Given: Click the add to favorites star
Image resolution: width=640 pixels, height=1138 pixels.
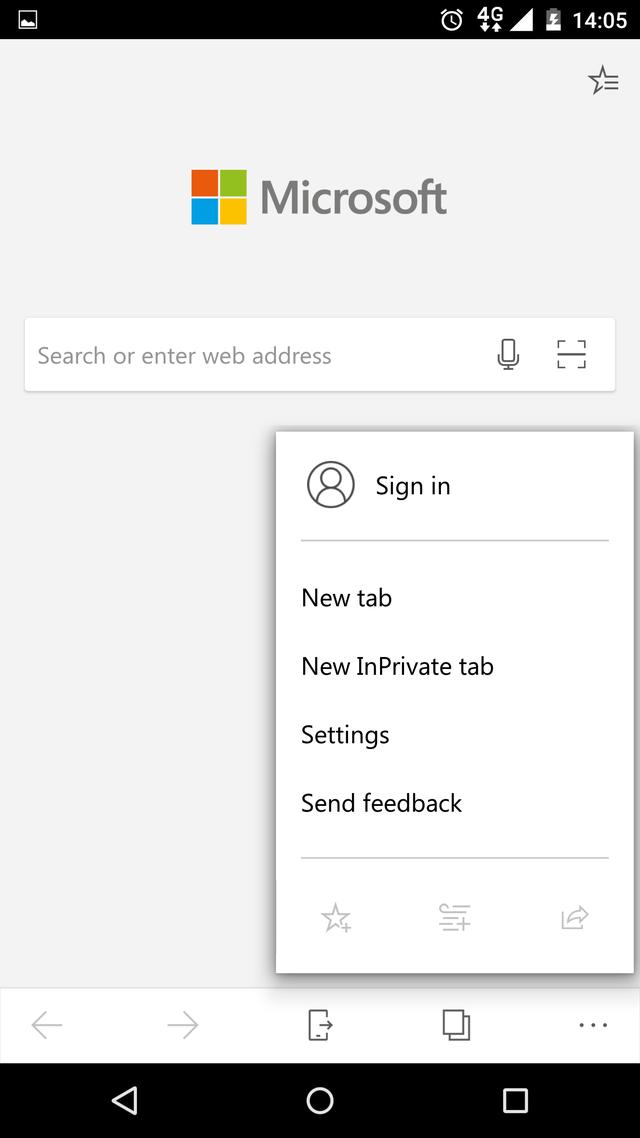Looking at the screenshot, I should point(336,918).
